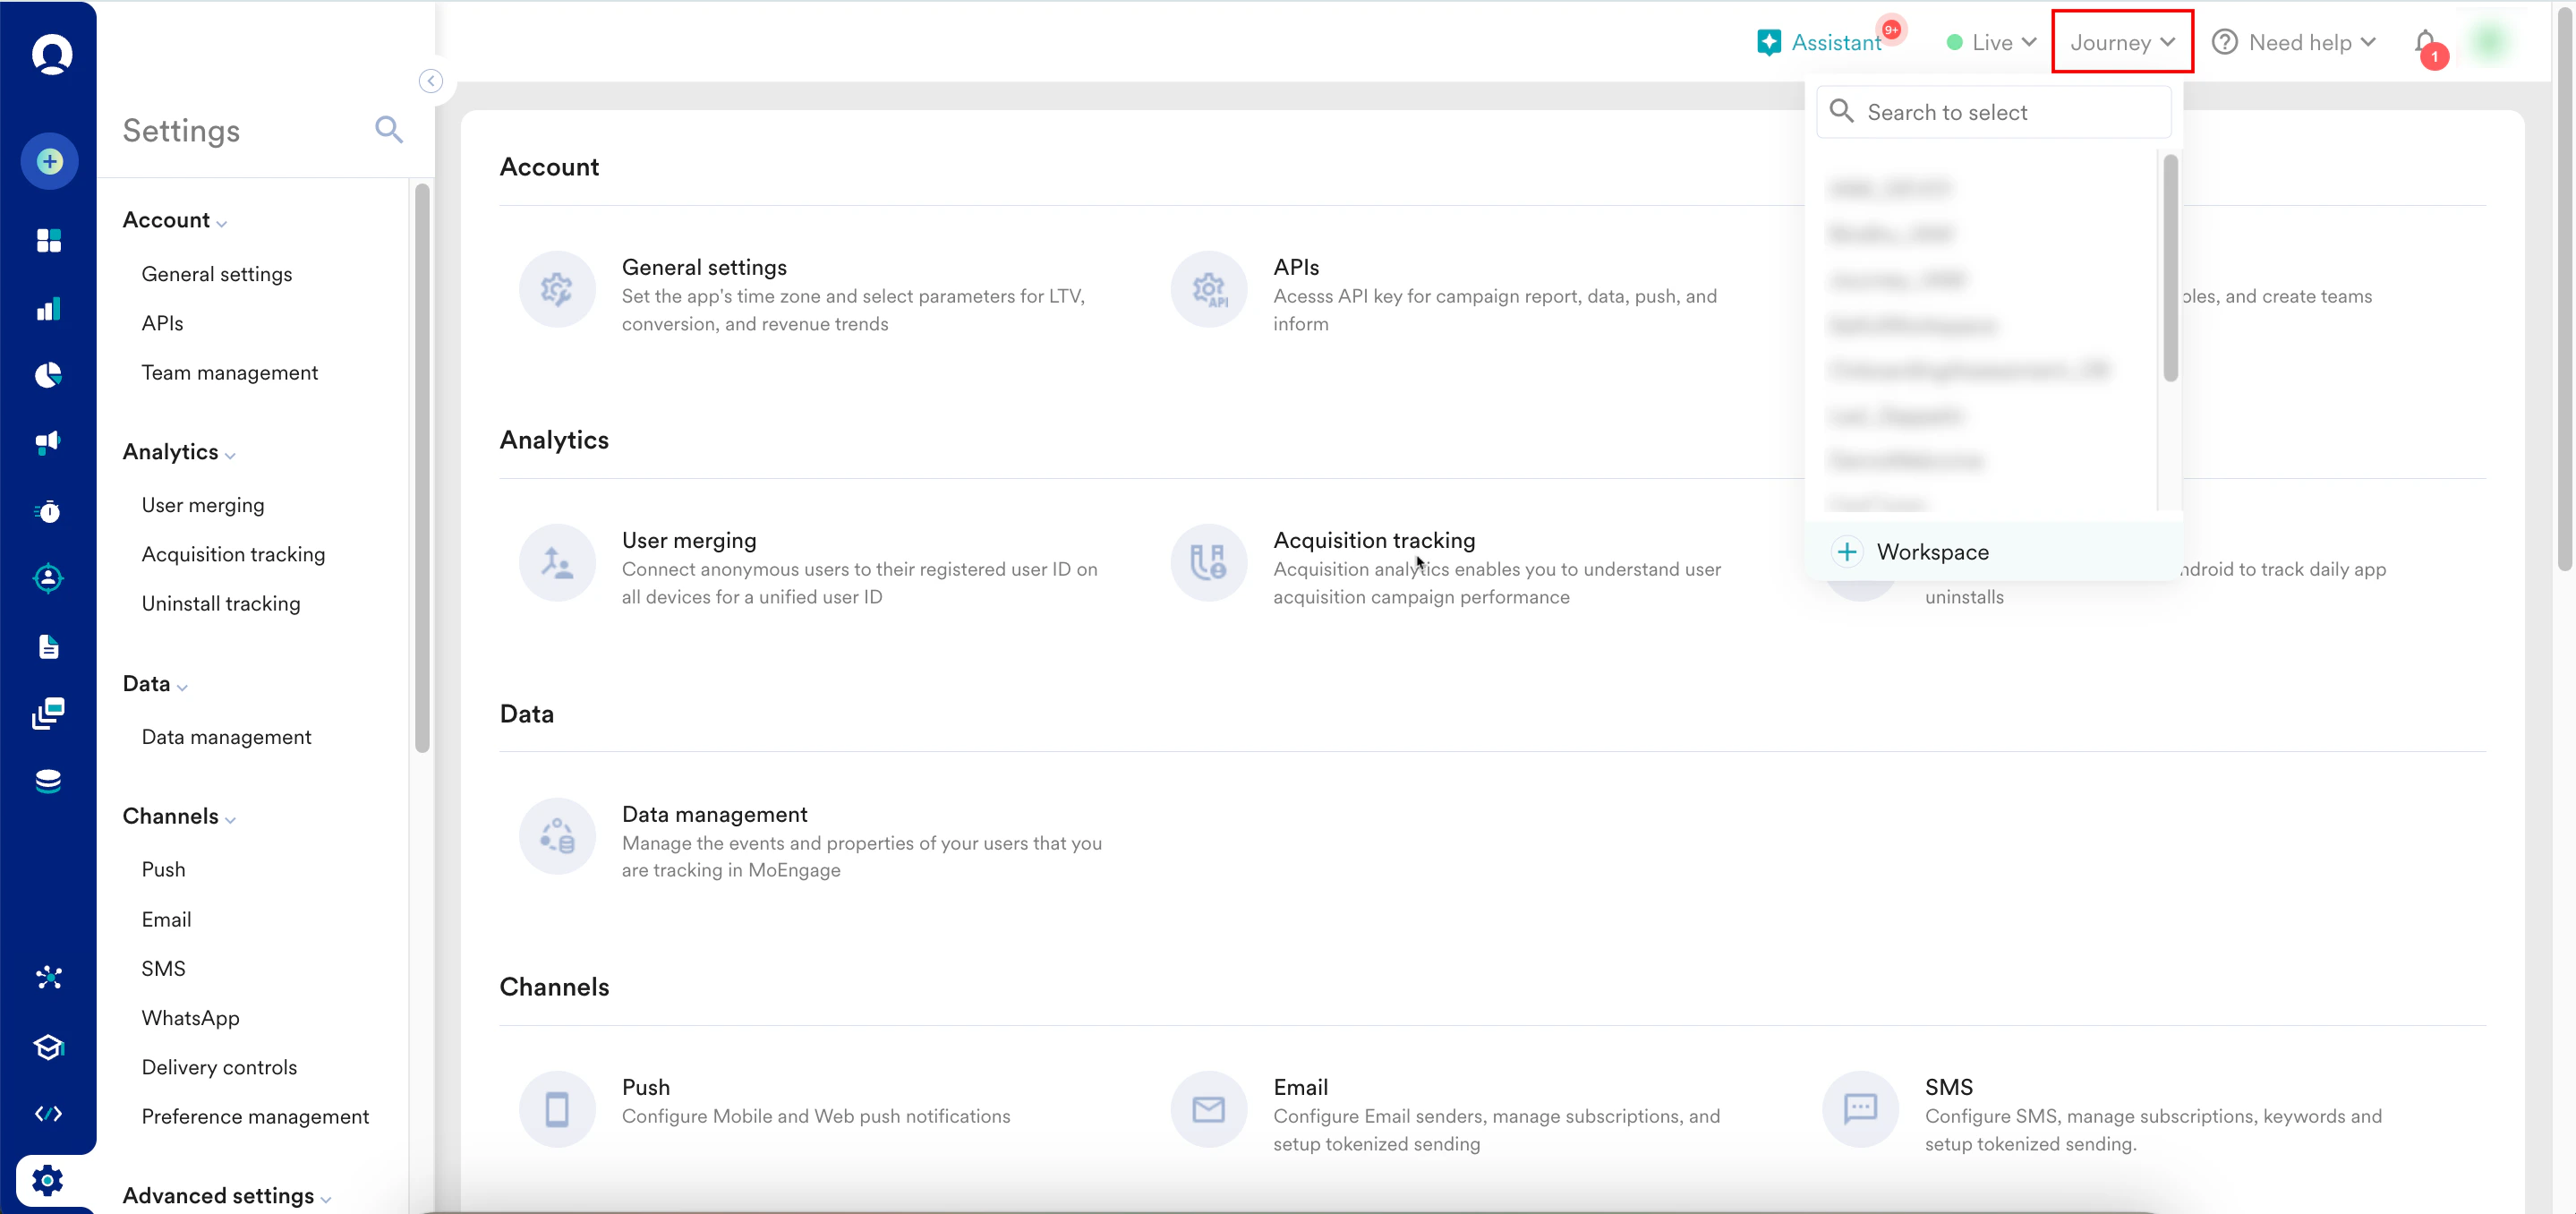Click the plus create button in sidebar
This screenshot has width=2576, height=1214.
(x=49, y=161)
